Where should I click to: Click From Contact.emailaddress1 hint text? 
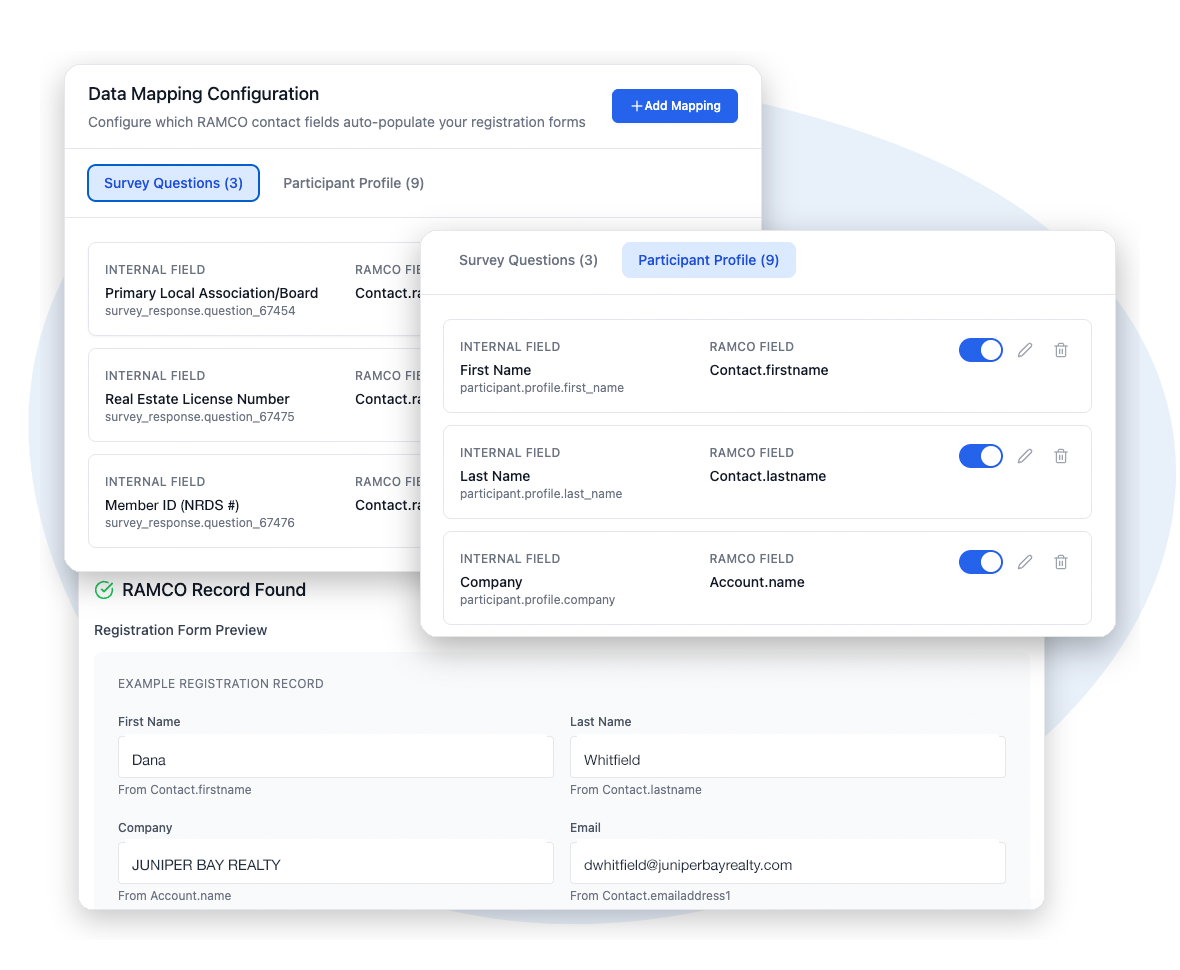[650, 896]
